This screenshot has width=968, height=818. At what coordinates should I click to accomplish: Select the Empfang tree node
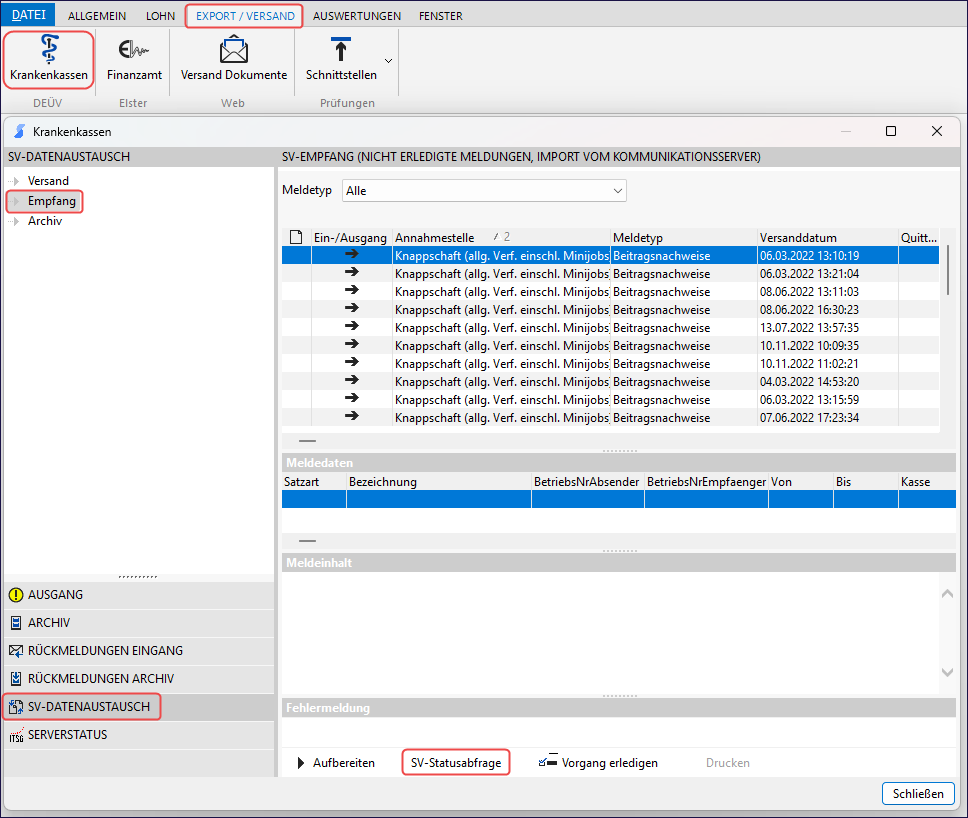click(51, 201)
